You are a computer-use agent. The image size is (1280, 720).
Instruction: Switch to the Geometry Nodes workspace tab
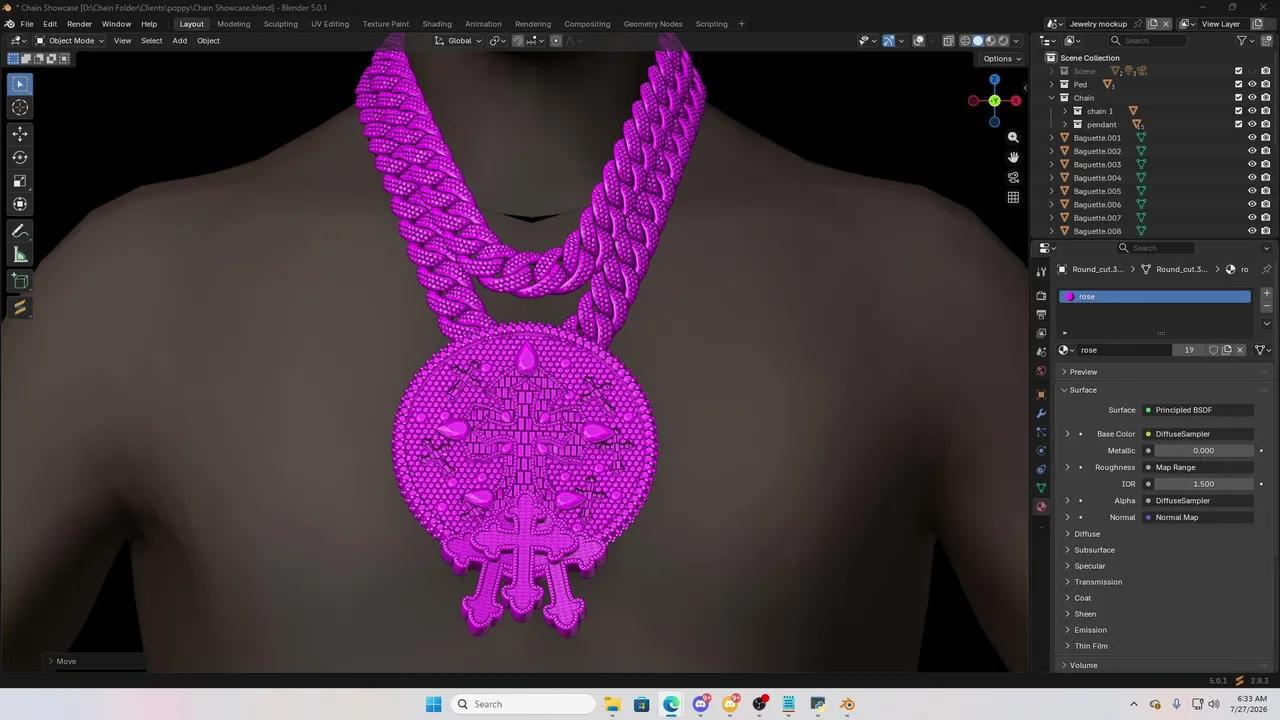tap(653, 24)
